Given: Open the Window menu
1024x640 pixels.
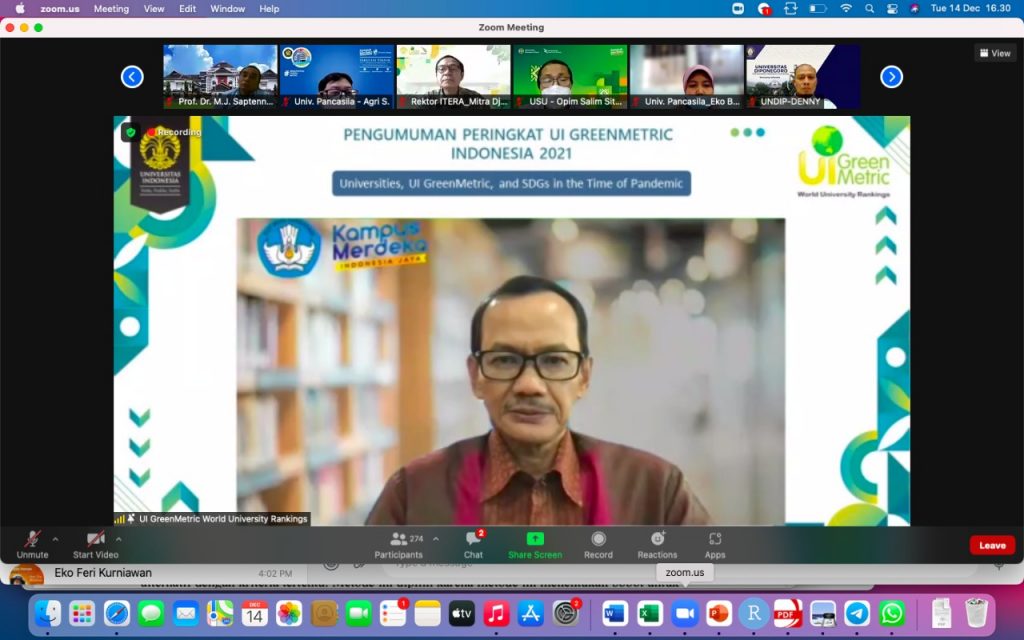Looking at the screenshot, I should click(227, 8).
